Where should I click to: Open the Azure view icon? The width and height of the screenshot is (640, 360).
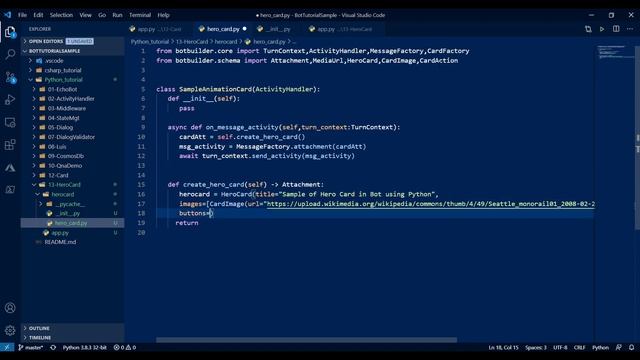10,167
